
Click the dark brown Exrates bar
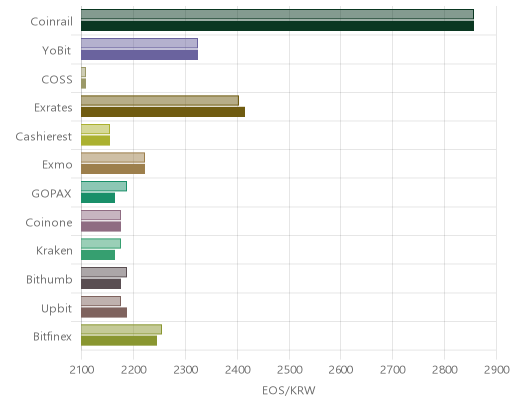point(163,112)
